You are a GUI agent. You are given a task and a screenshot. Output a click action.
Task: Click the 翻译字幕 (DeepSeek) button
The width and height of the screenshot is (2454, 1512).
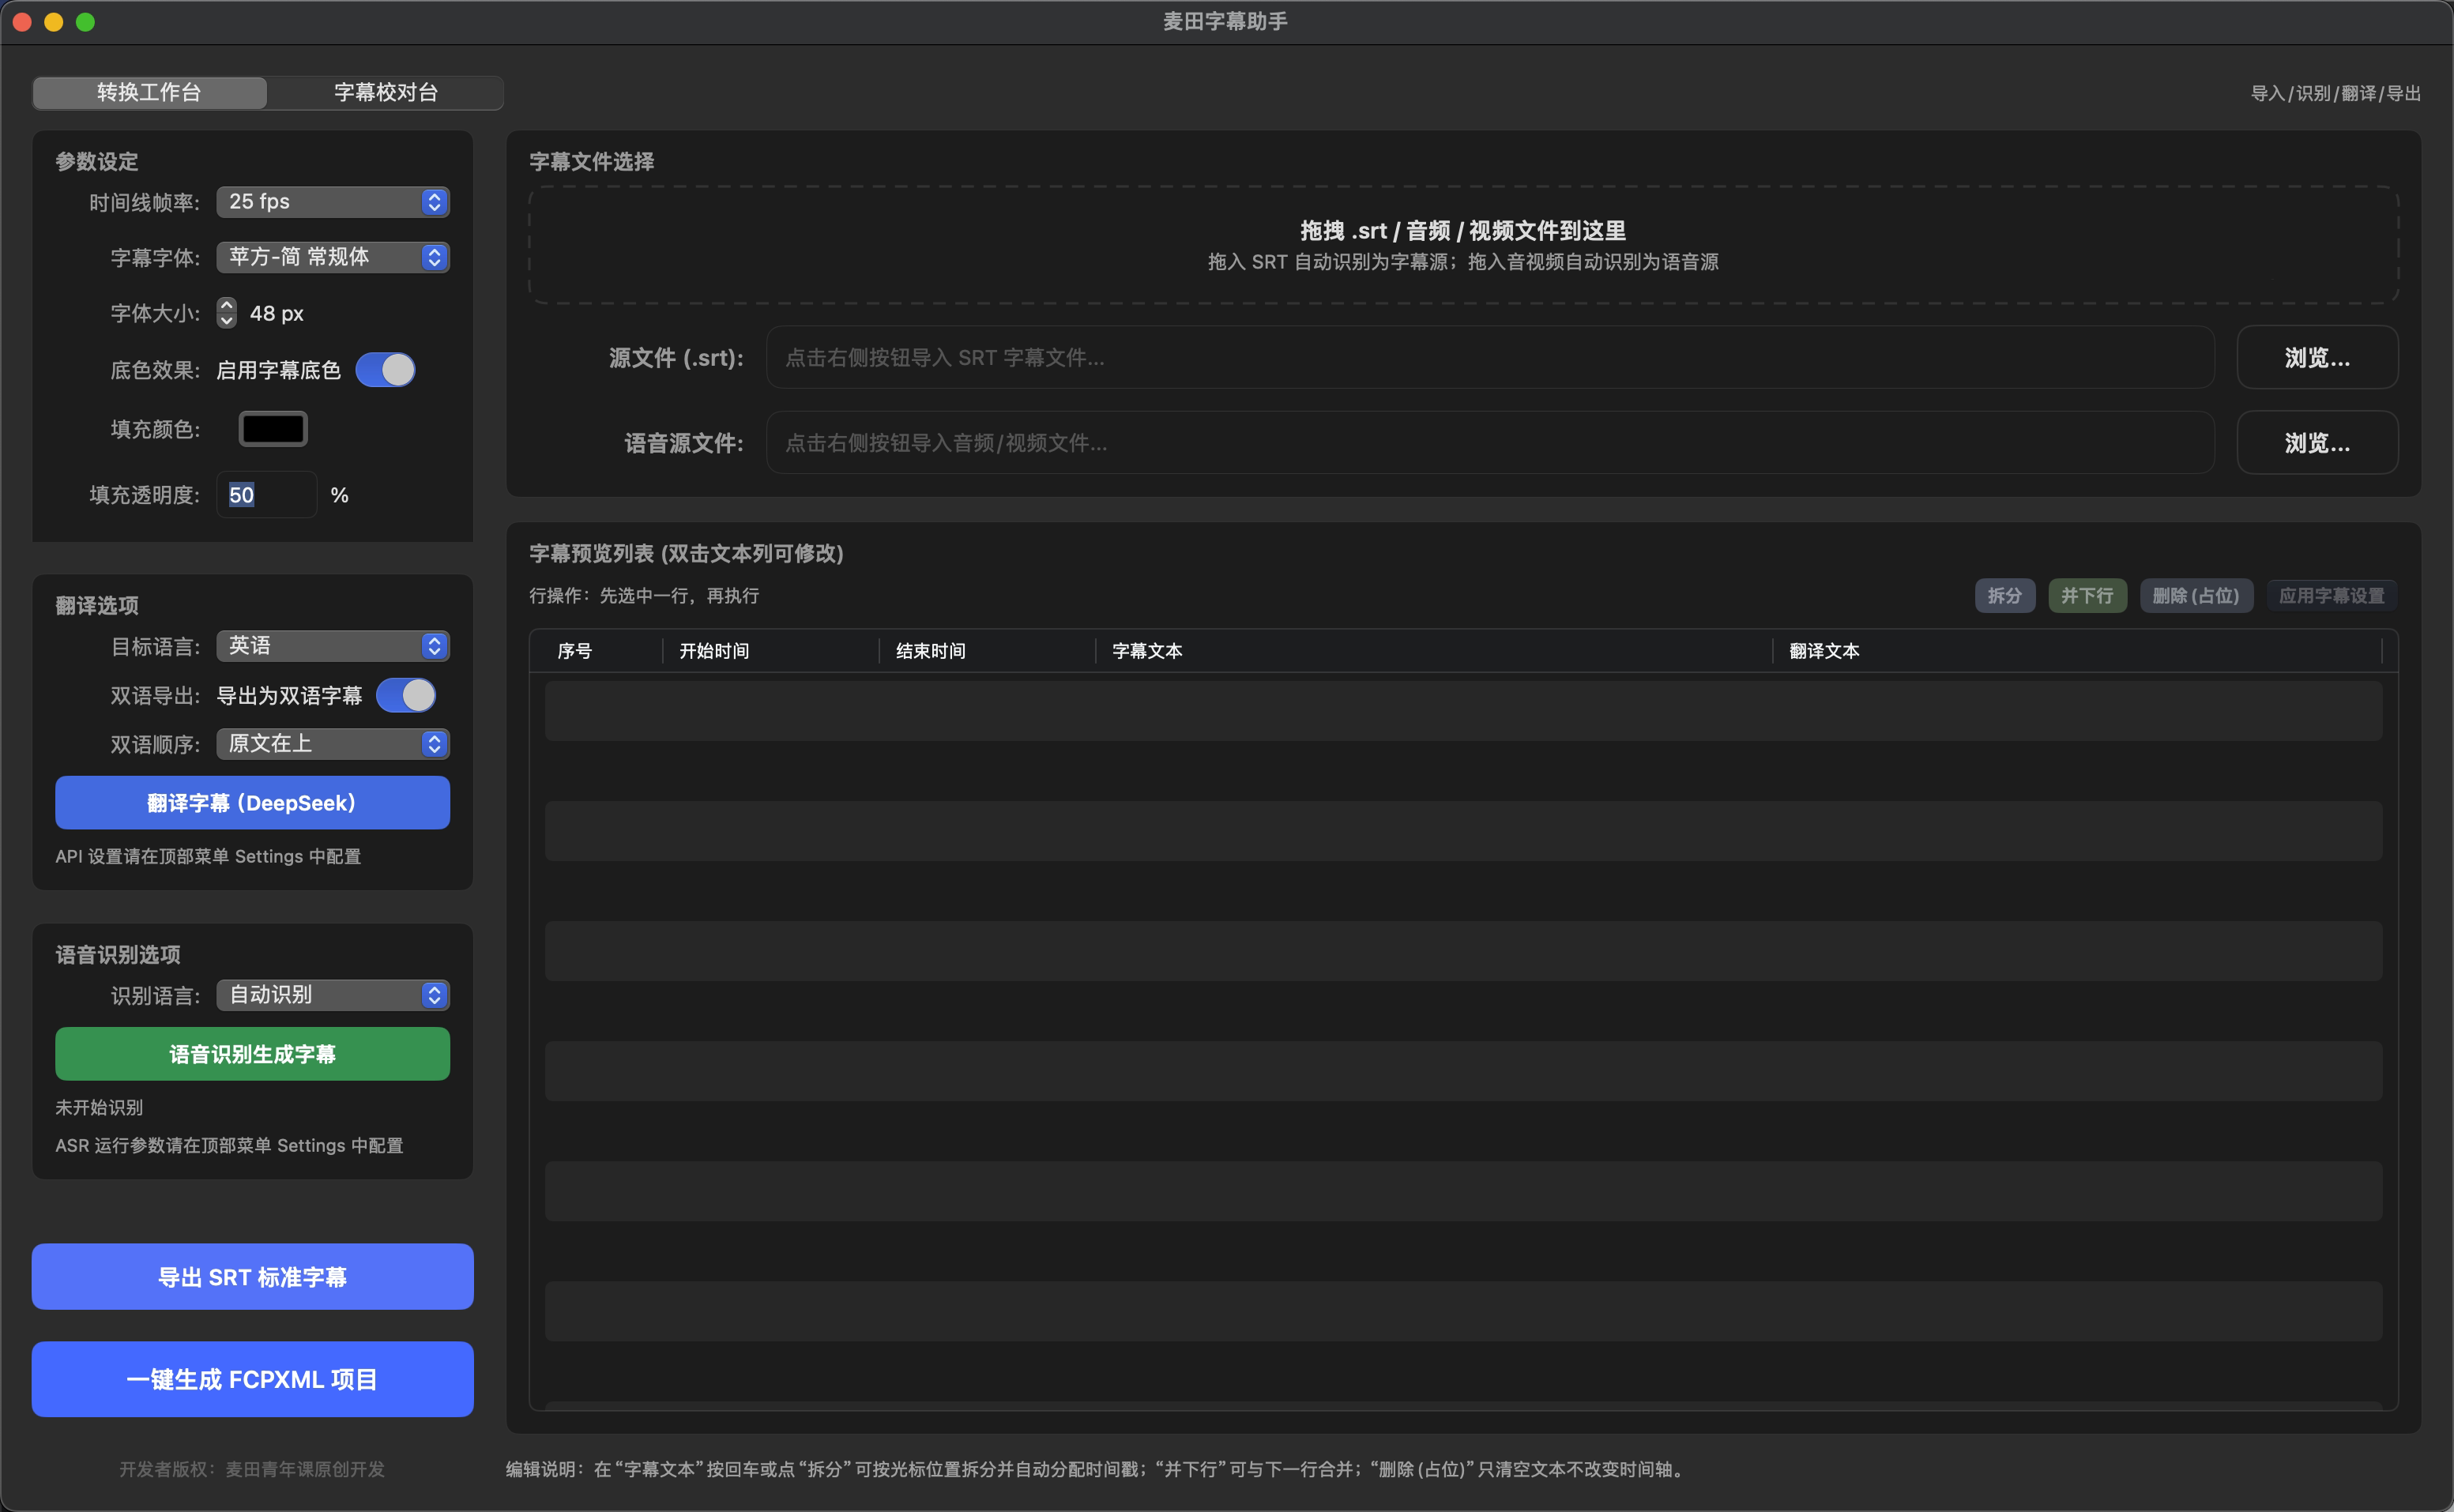click(x=252, y=803)
